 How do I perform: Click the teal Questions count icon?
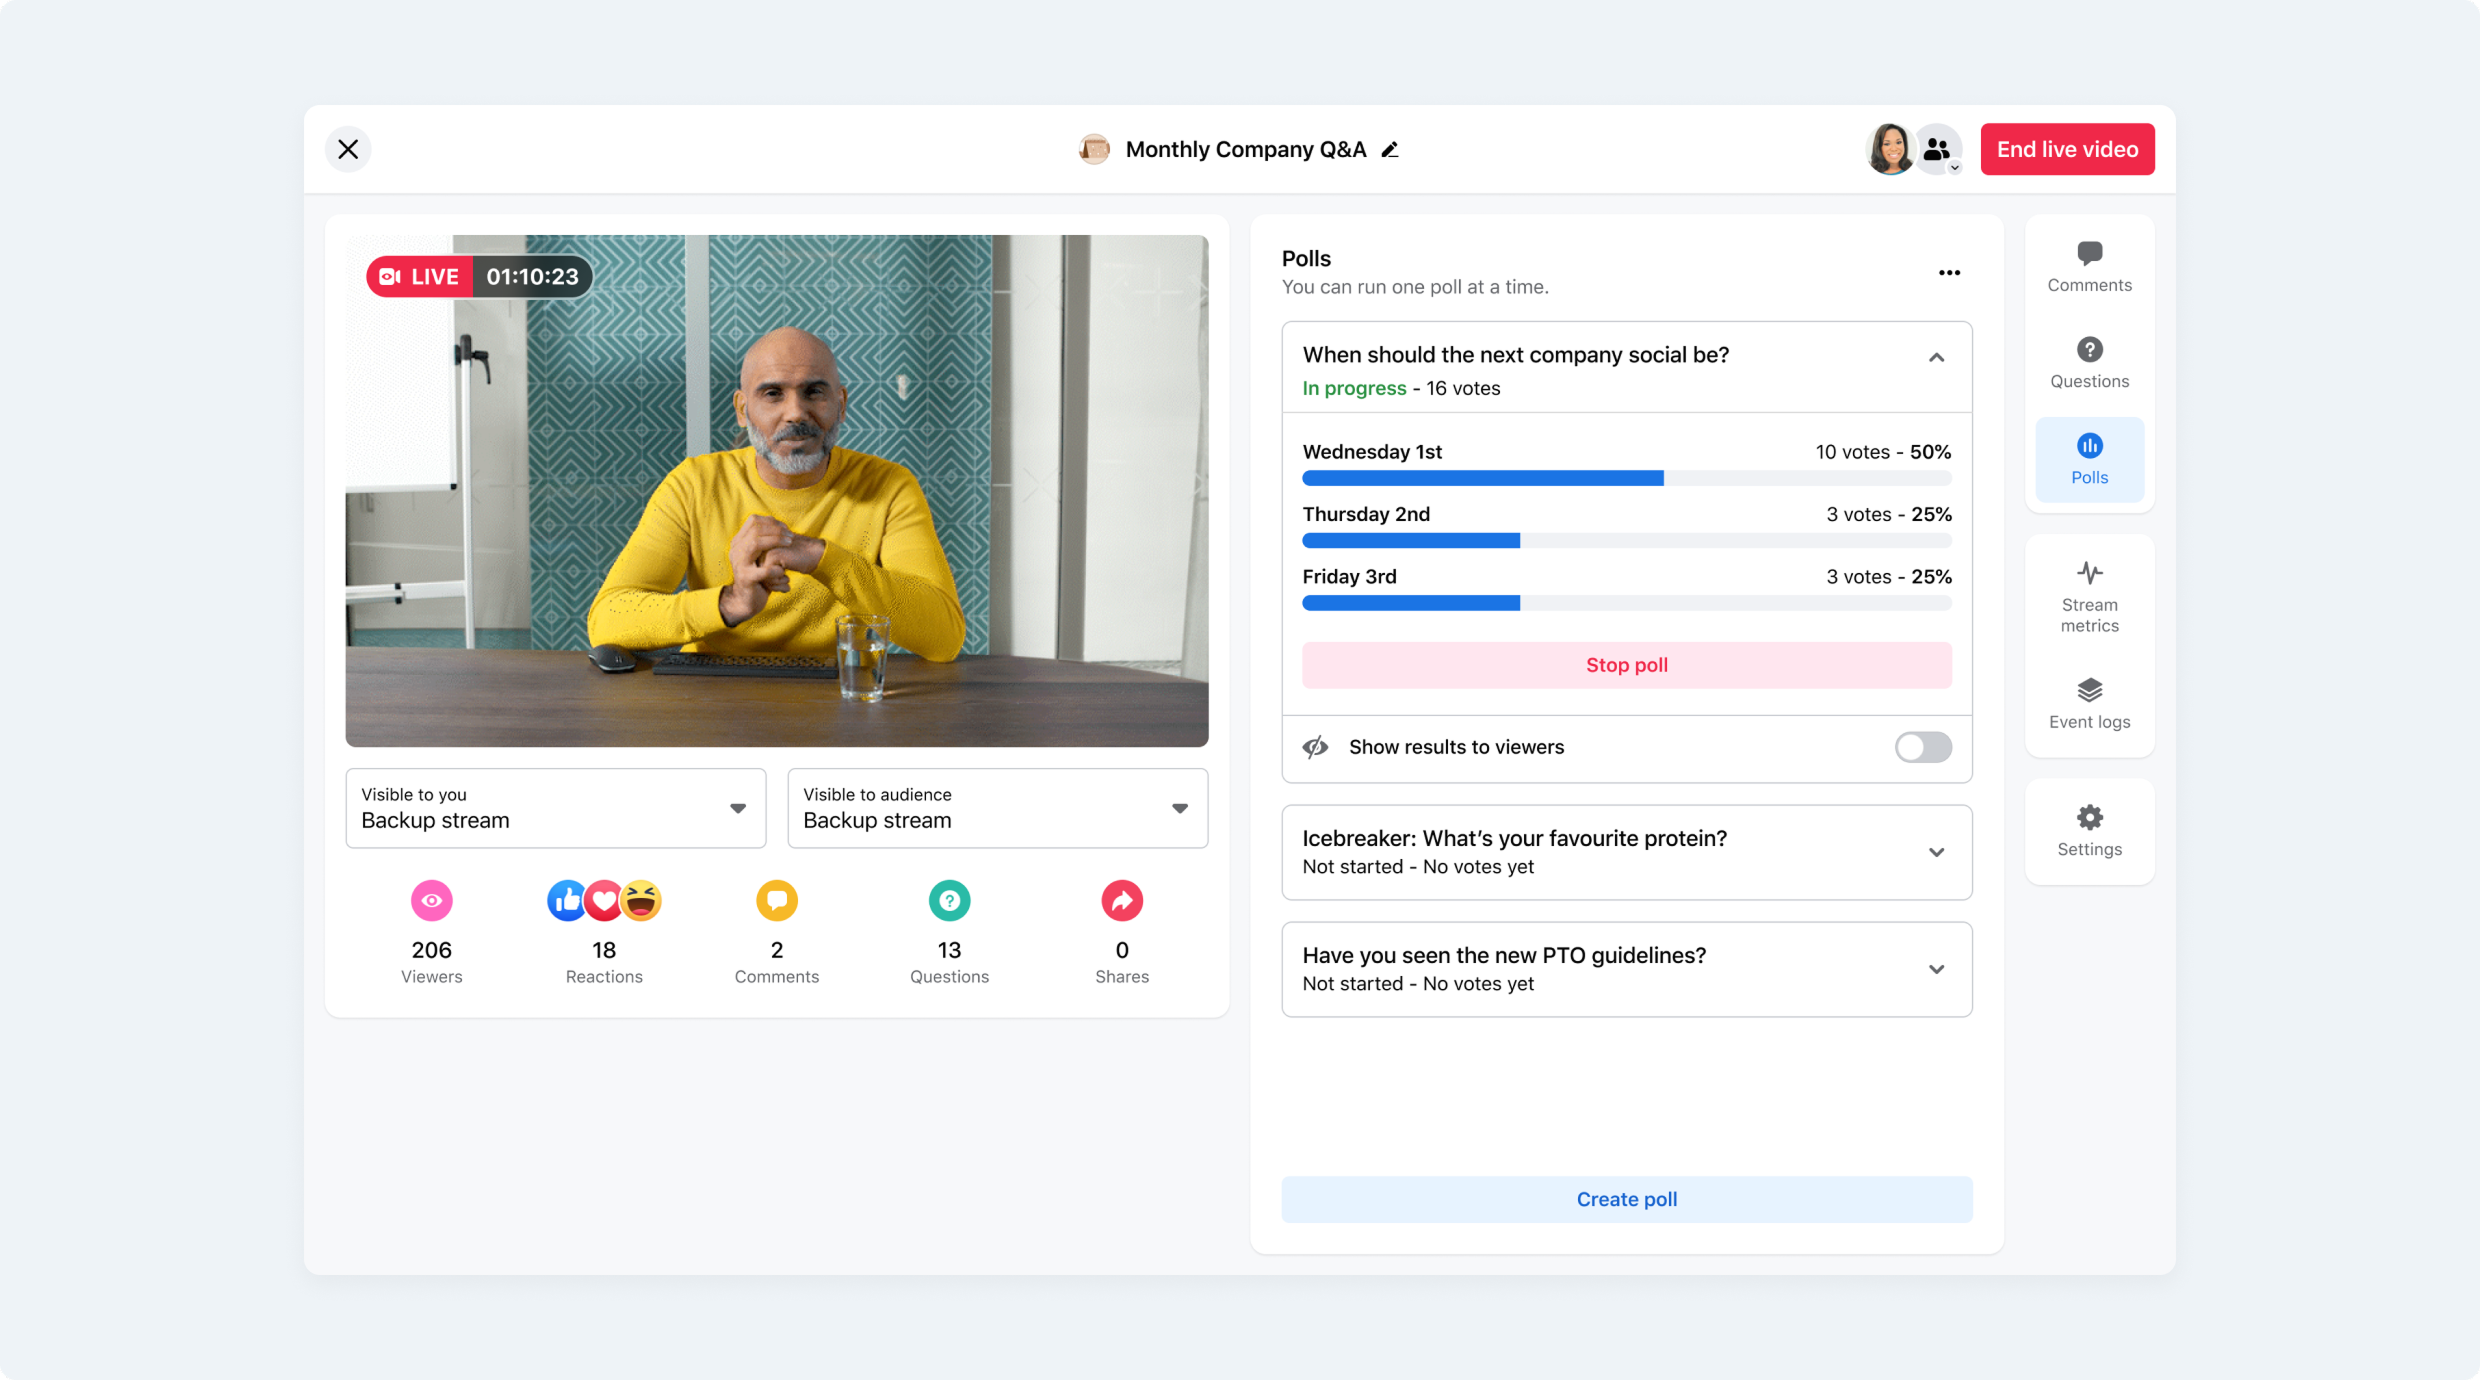pyautogui.click(x=949, y=901)
